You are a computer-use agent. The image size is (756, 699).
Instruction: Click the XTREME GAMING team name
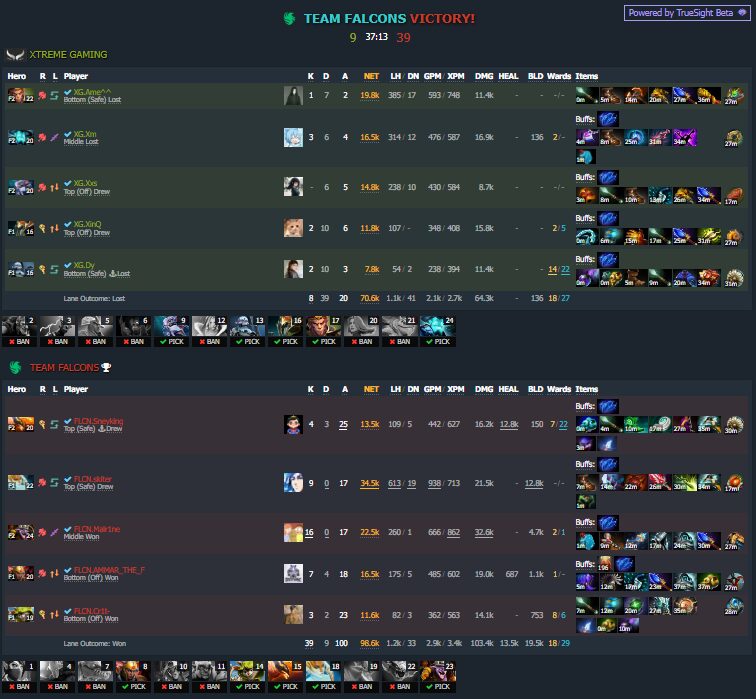point(68,55)
